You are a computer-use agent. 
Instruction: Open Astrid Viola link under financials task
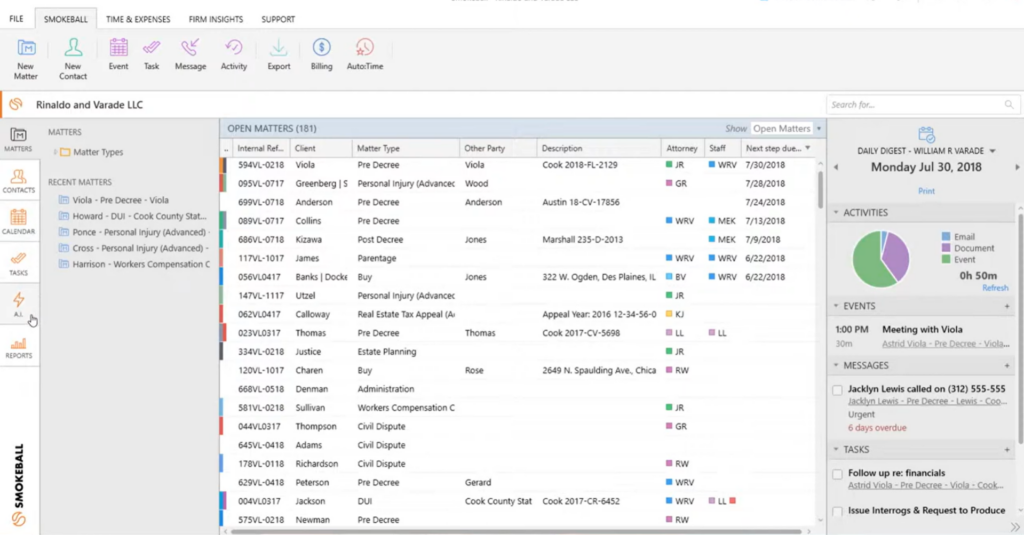click(x=926, y=485)
